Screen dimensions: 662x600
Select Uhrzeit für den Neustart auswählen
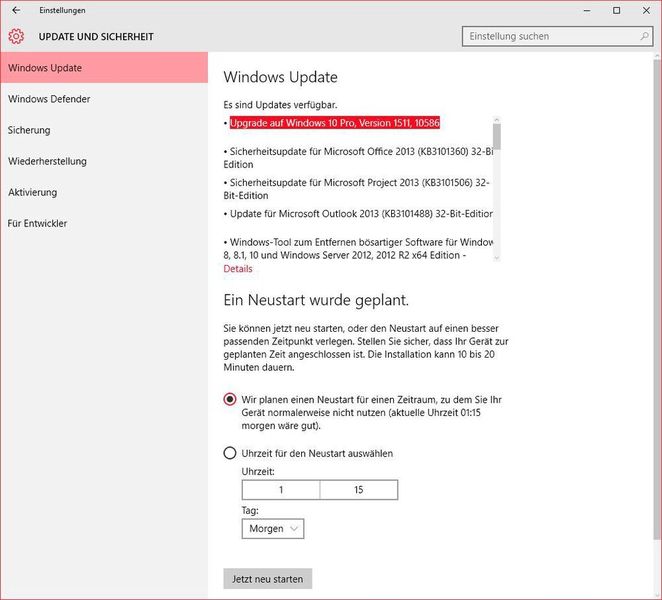coord(230,453)
